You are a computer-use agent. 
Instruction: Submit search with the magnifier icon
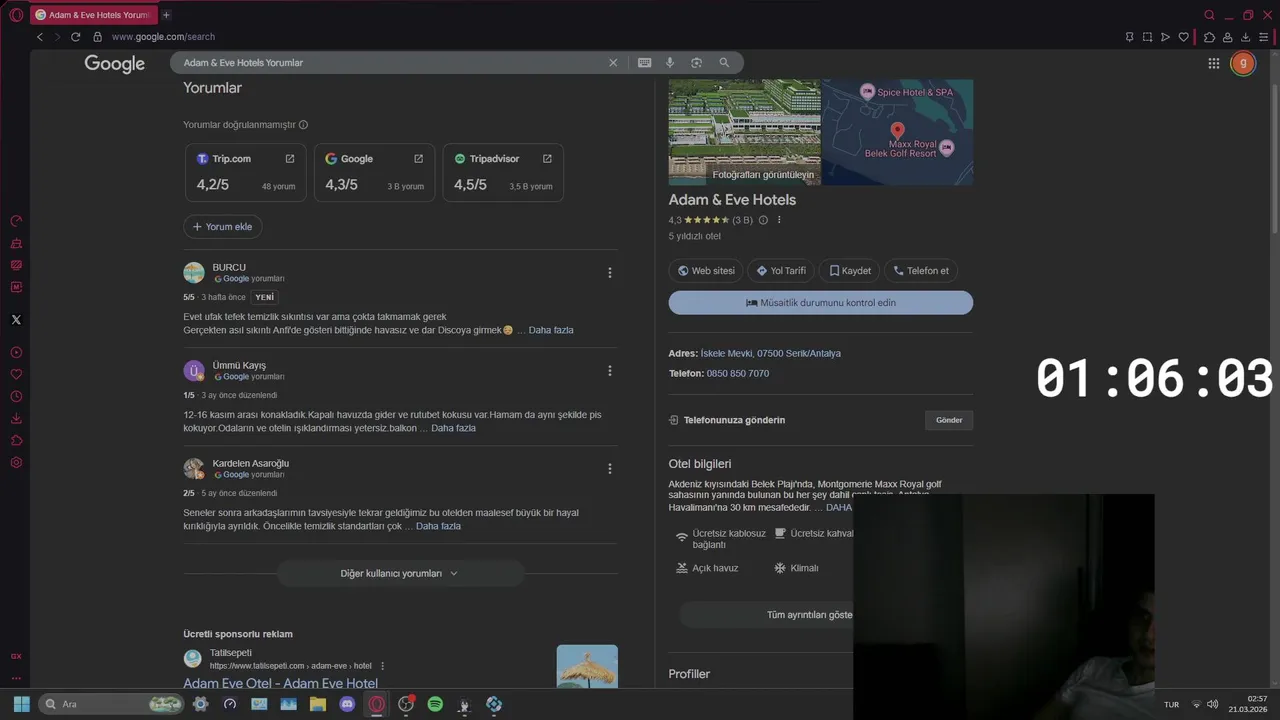[724, 62]
